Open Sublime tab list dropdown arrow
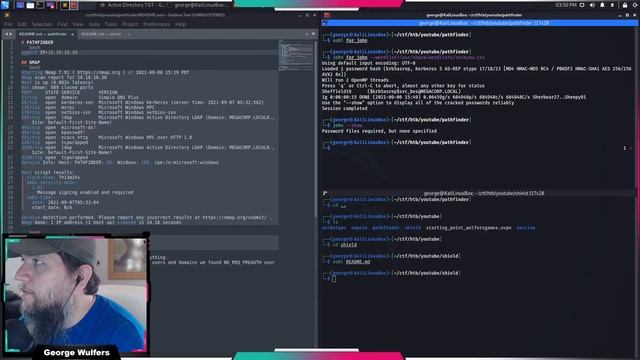 pyautogui.click(x=313, y=34)
